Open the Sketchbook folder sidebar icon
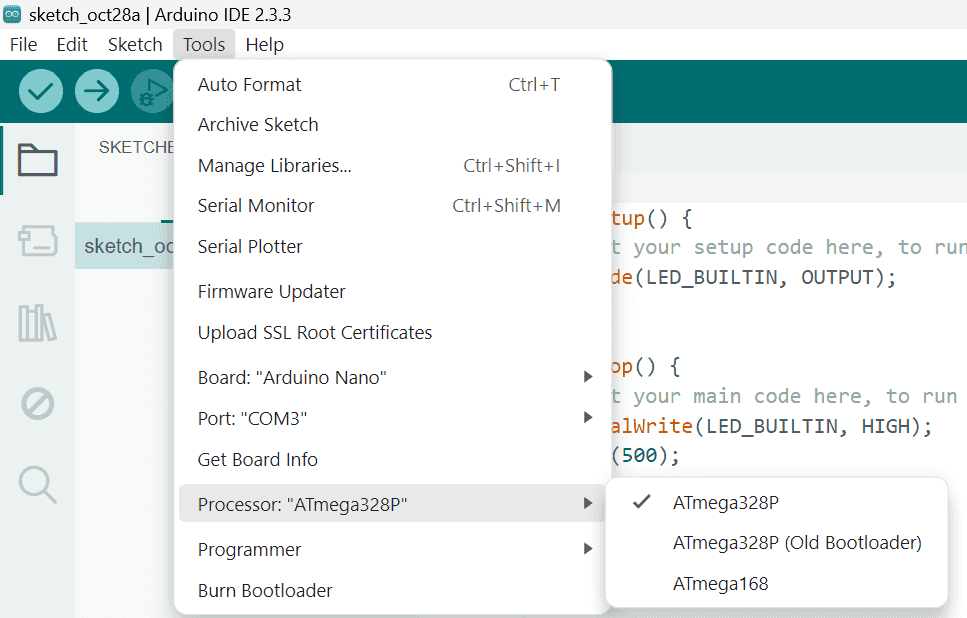Image resolution: width=967 pixels, height=618 pixels. pos(38,160)
